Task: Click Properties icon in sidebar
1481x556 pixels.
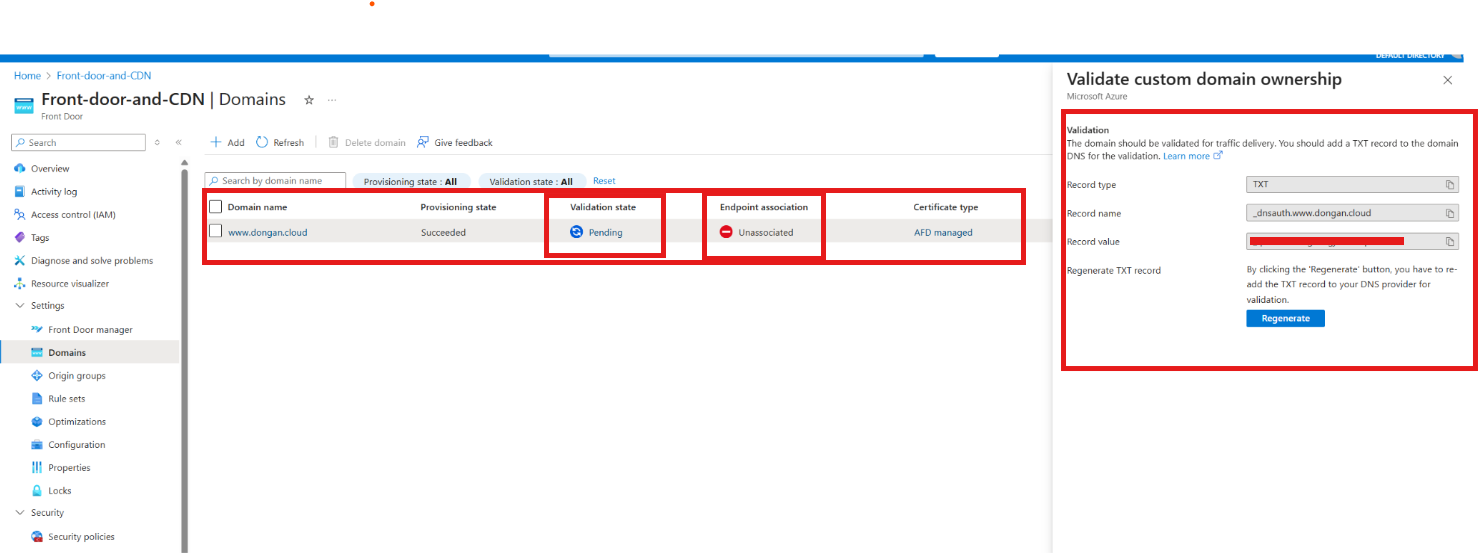Action: (37, 467)
